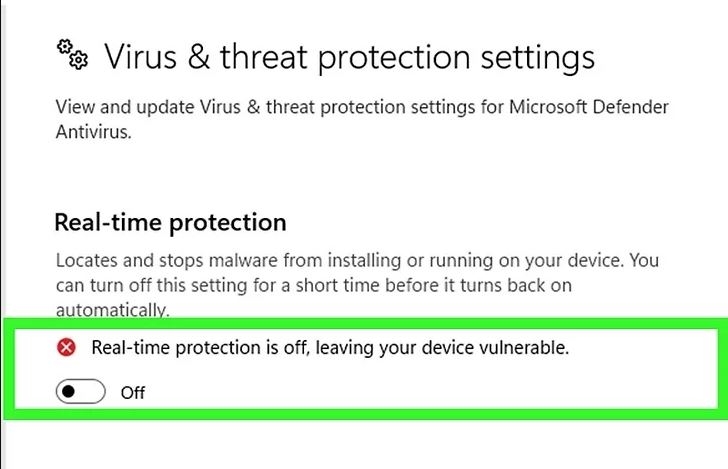The height and width of the screenshot is (469, 728).
Task: Select the Virus & threat protection settings title
Action: [349, 58]
